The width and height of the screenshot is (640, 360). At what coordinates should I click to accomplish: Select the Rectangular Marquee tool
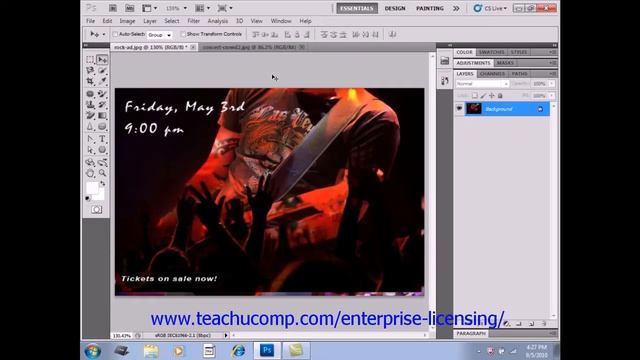(x=90, y=60)
